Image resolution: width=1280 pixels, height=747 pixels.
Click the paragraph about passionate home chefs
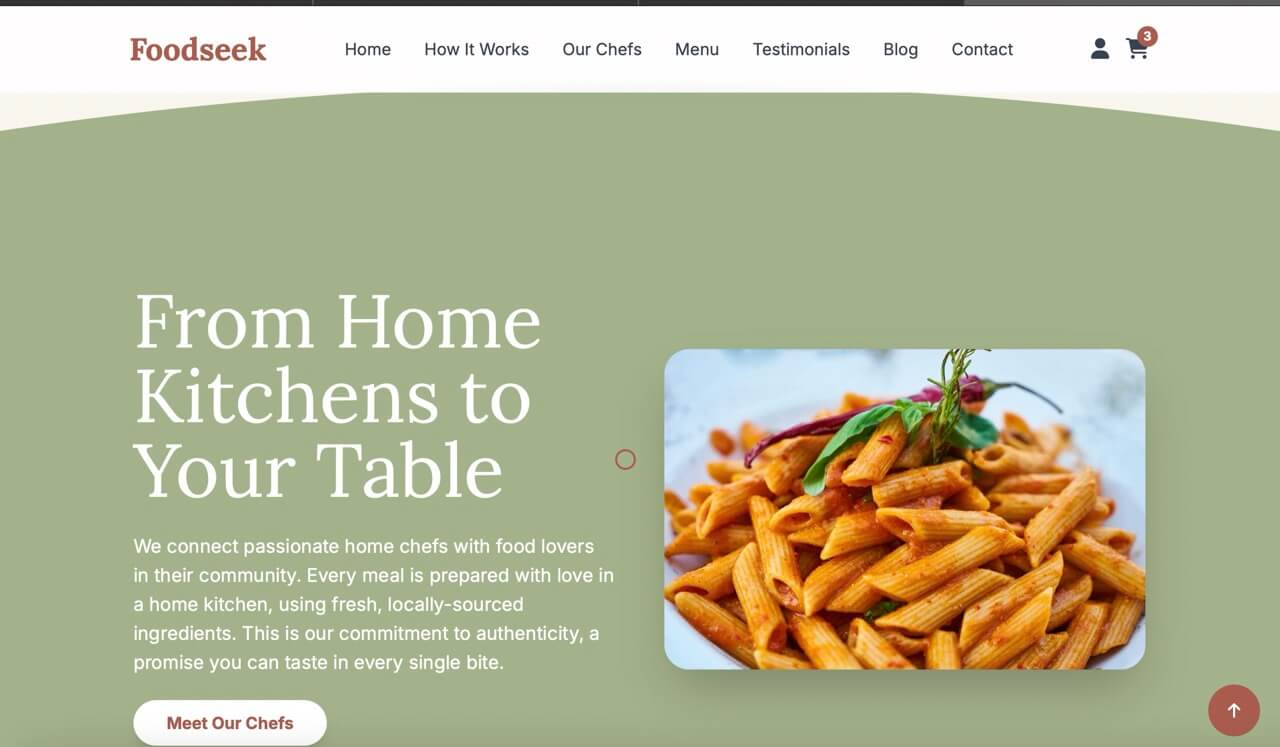coord(374,604)
